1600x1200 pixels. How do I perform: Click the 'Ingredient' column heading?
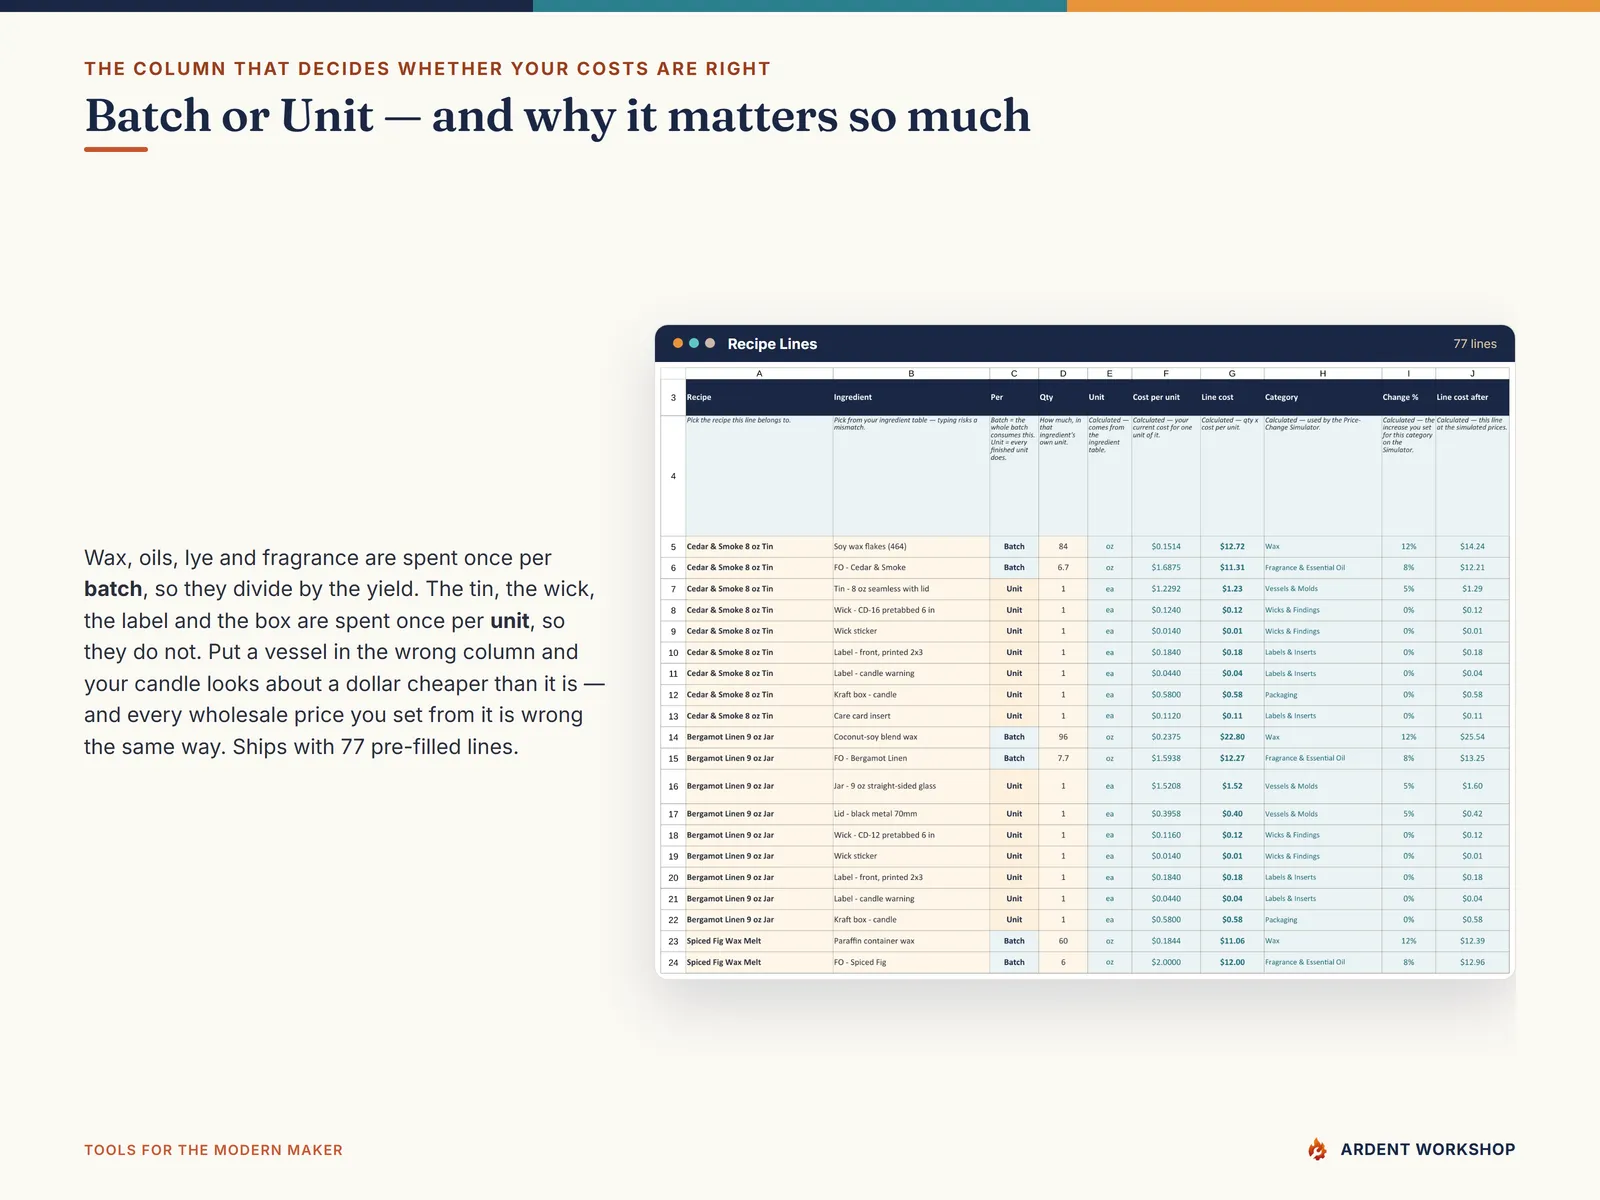tap(853, 397)
